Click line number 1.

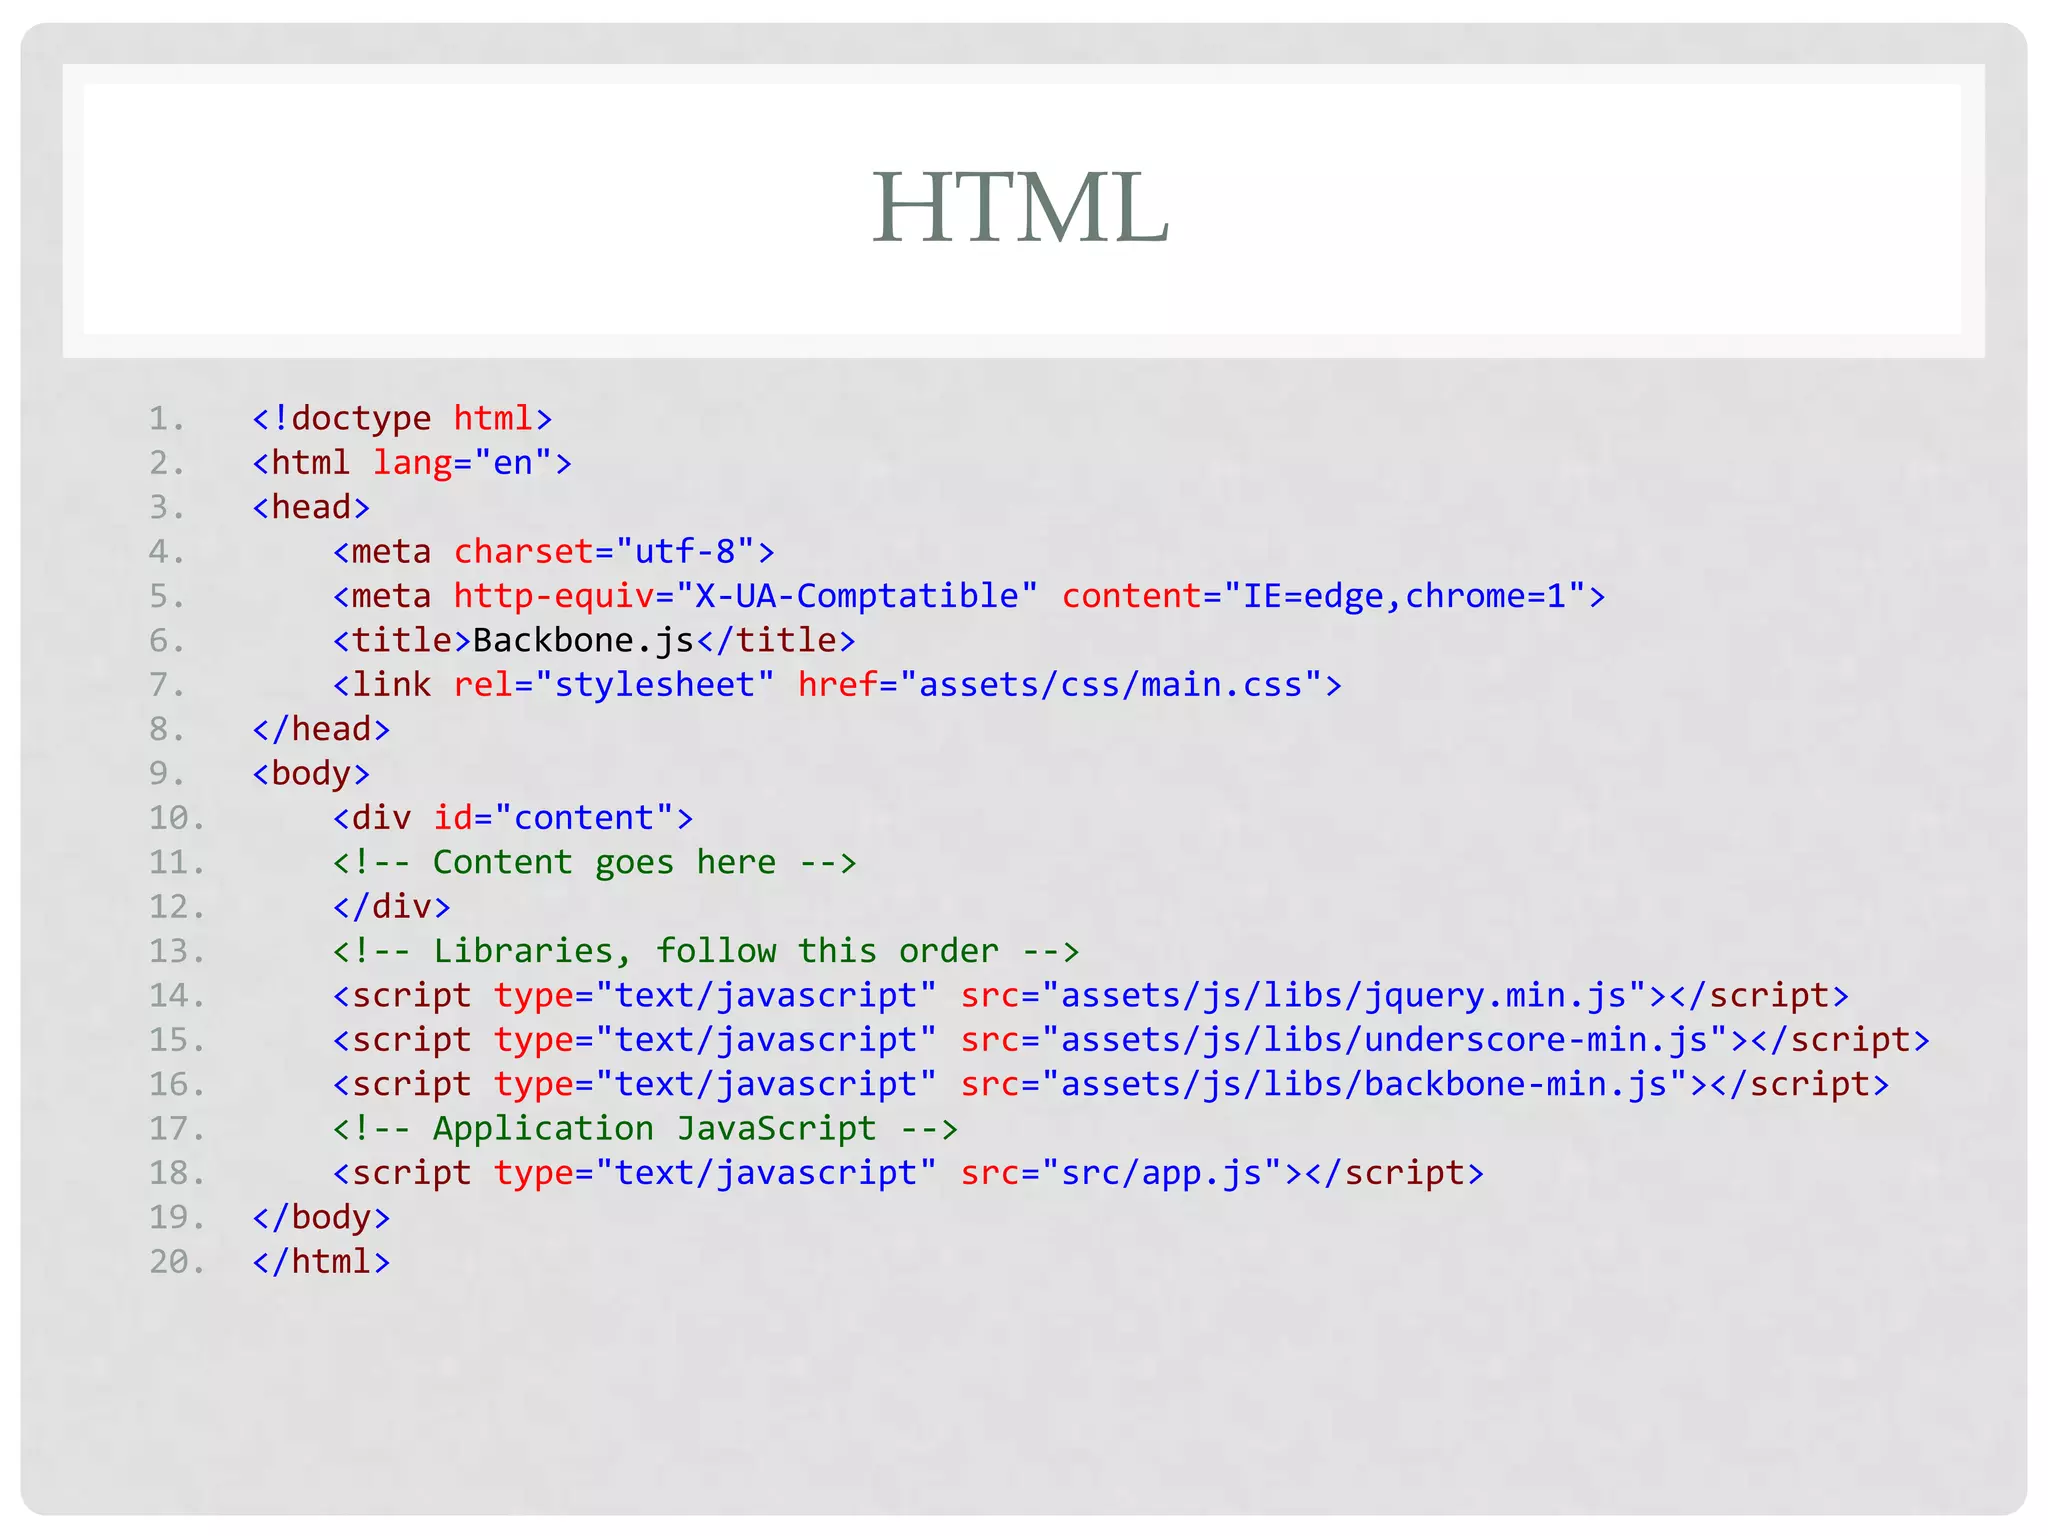pyautogui.click(x=167, y=418)
